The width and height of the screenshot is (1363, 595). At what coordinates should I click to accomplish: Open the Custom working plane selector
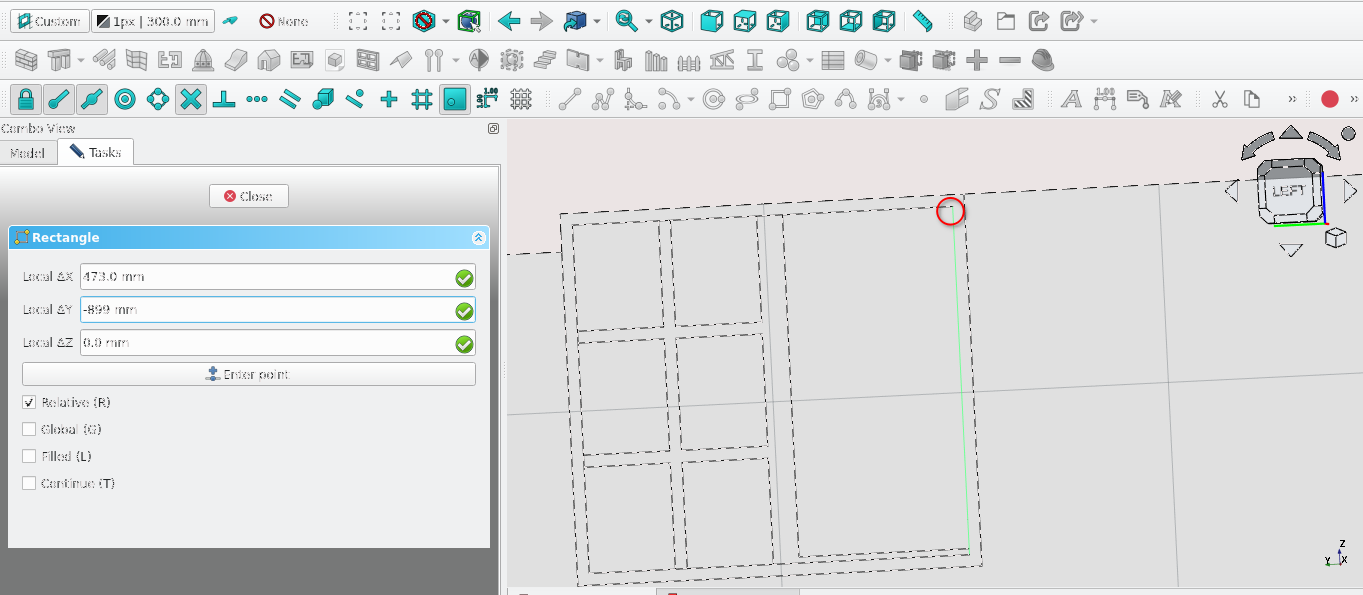point(49,21)
